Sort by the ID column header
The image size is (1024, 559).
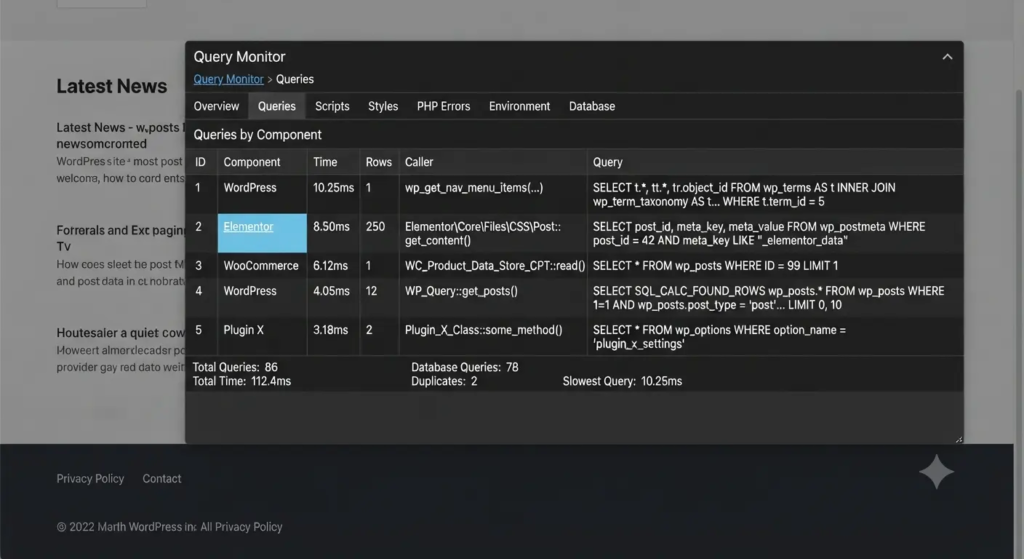200,162
